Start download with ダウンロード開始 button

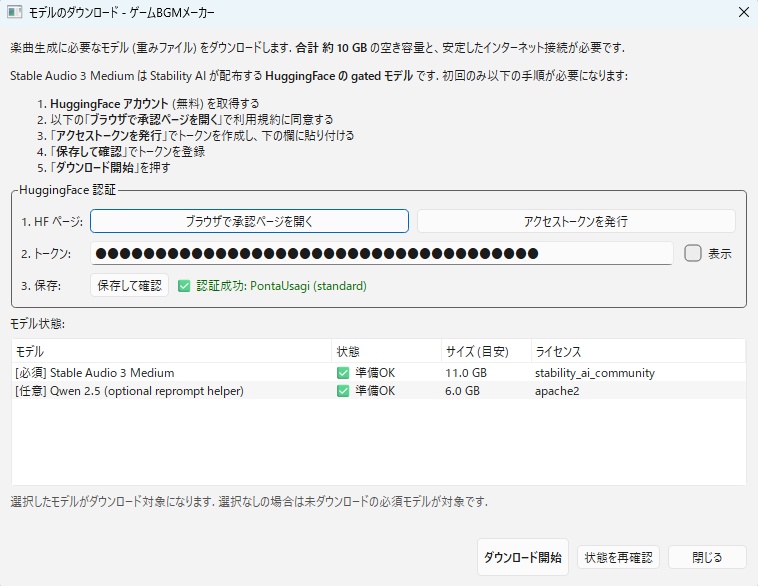pos(523,557)
